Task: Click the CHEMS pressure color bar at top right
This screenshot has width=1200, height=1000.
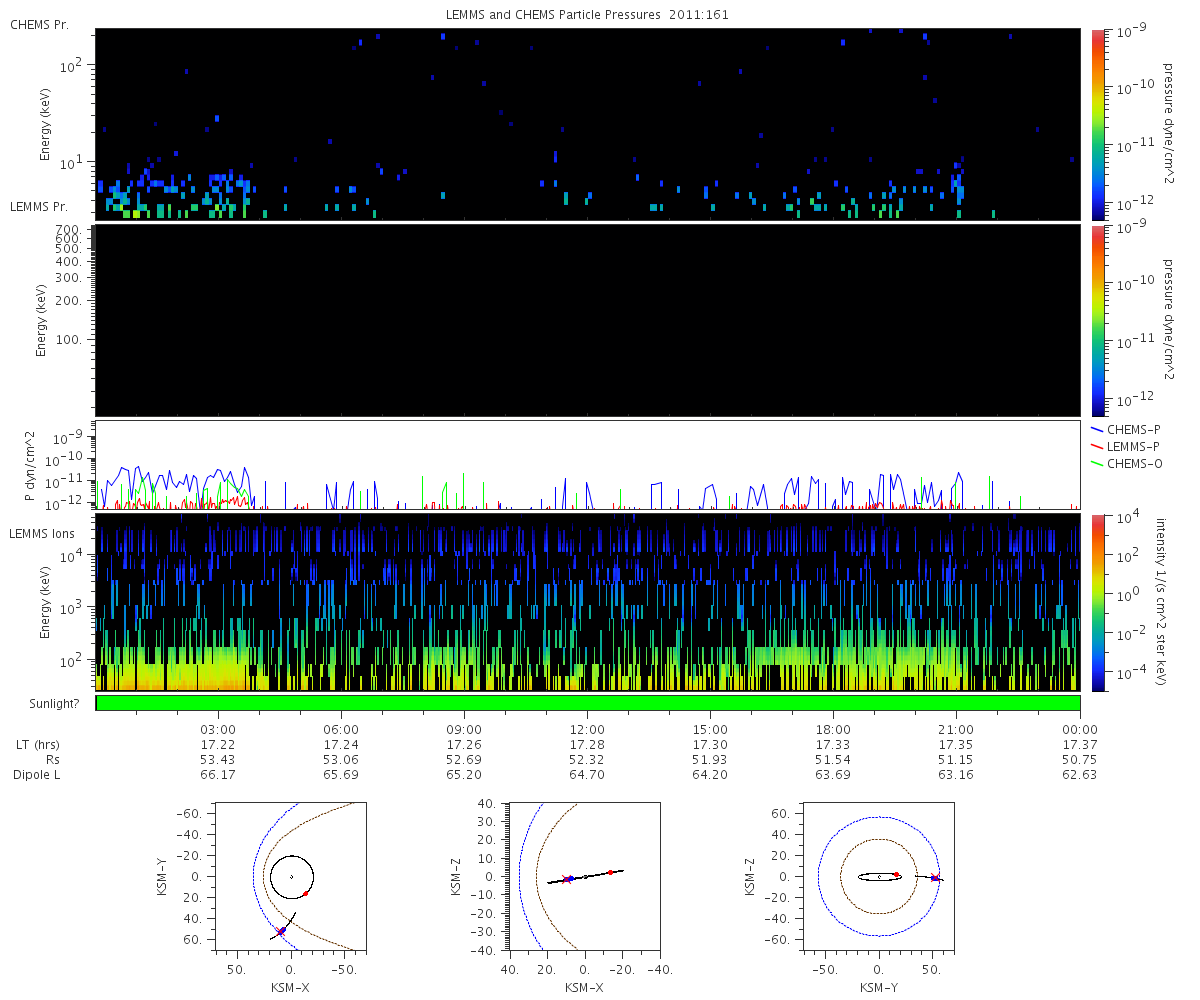Action: [x=1098, y=124]
